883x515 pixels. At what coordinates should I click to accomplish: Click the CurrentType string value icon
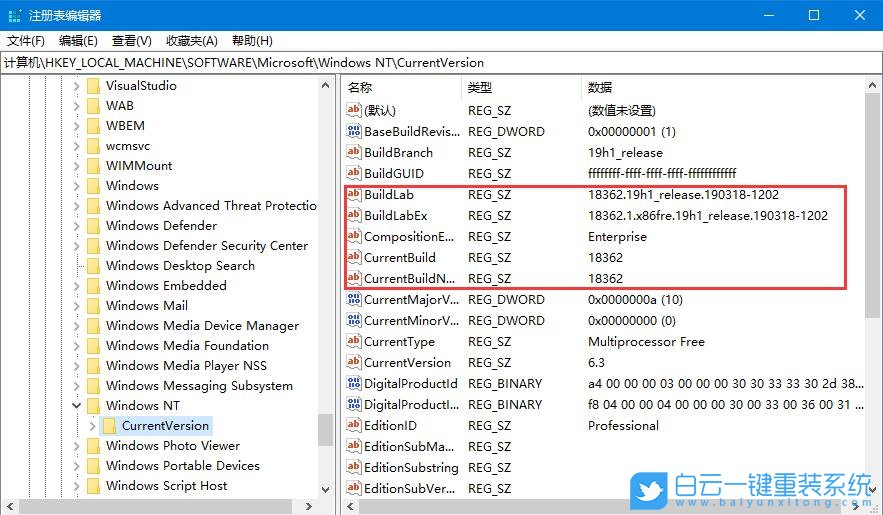(x=354, y=341)
